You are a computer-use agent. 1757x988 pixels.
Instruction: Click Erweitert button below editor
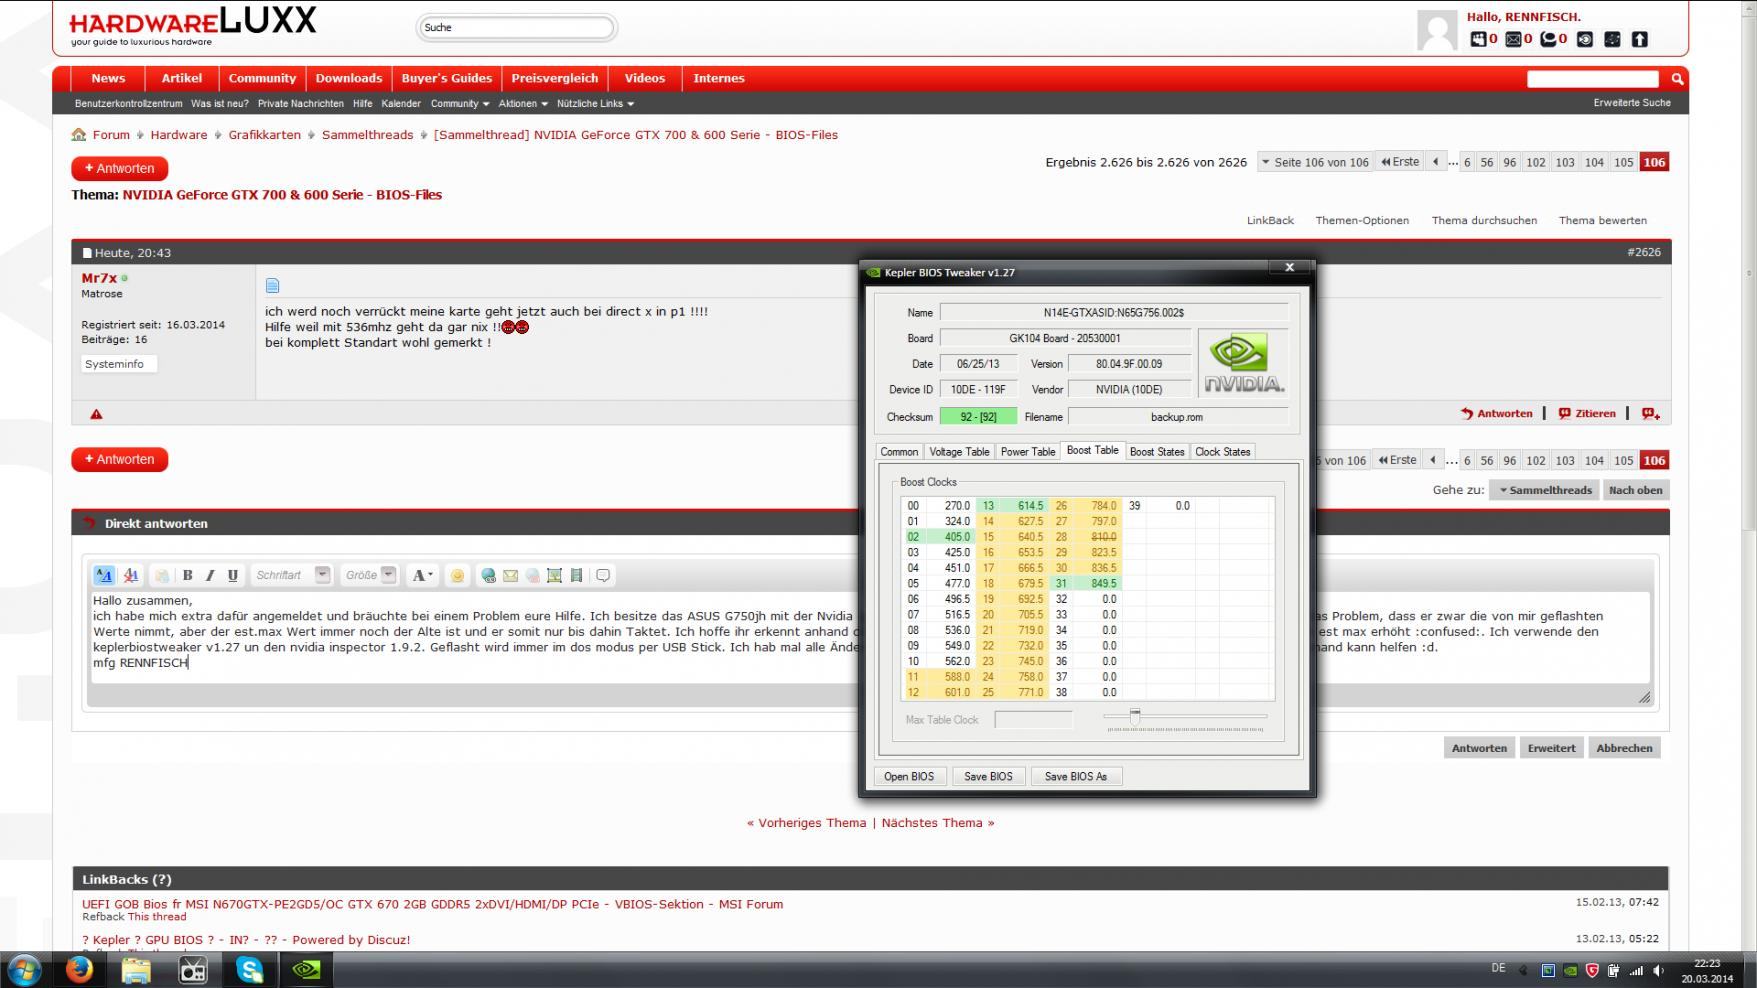[x=1551, y=748]
